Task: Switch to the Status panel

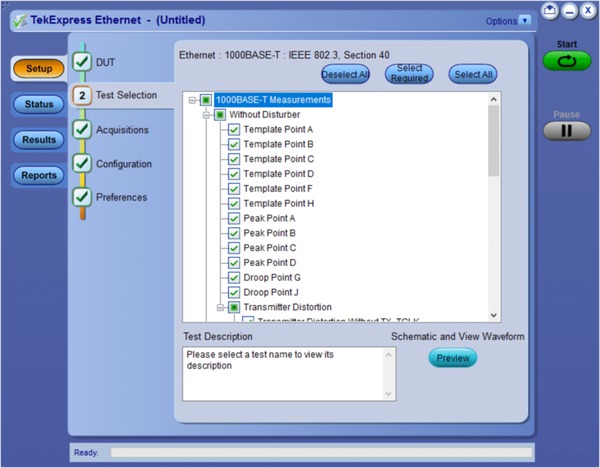Action: coord(39,104)
